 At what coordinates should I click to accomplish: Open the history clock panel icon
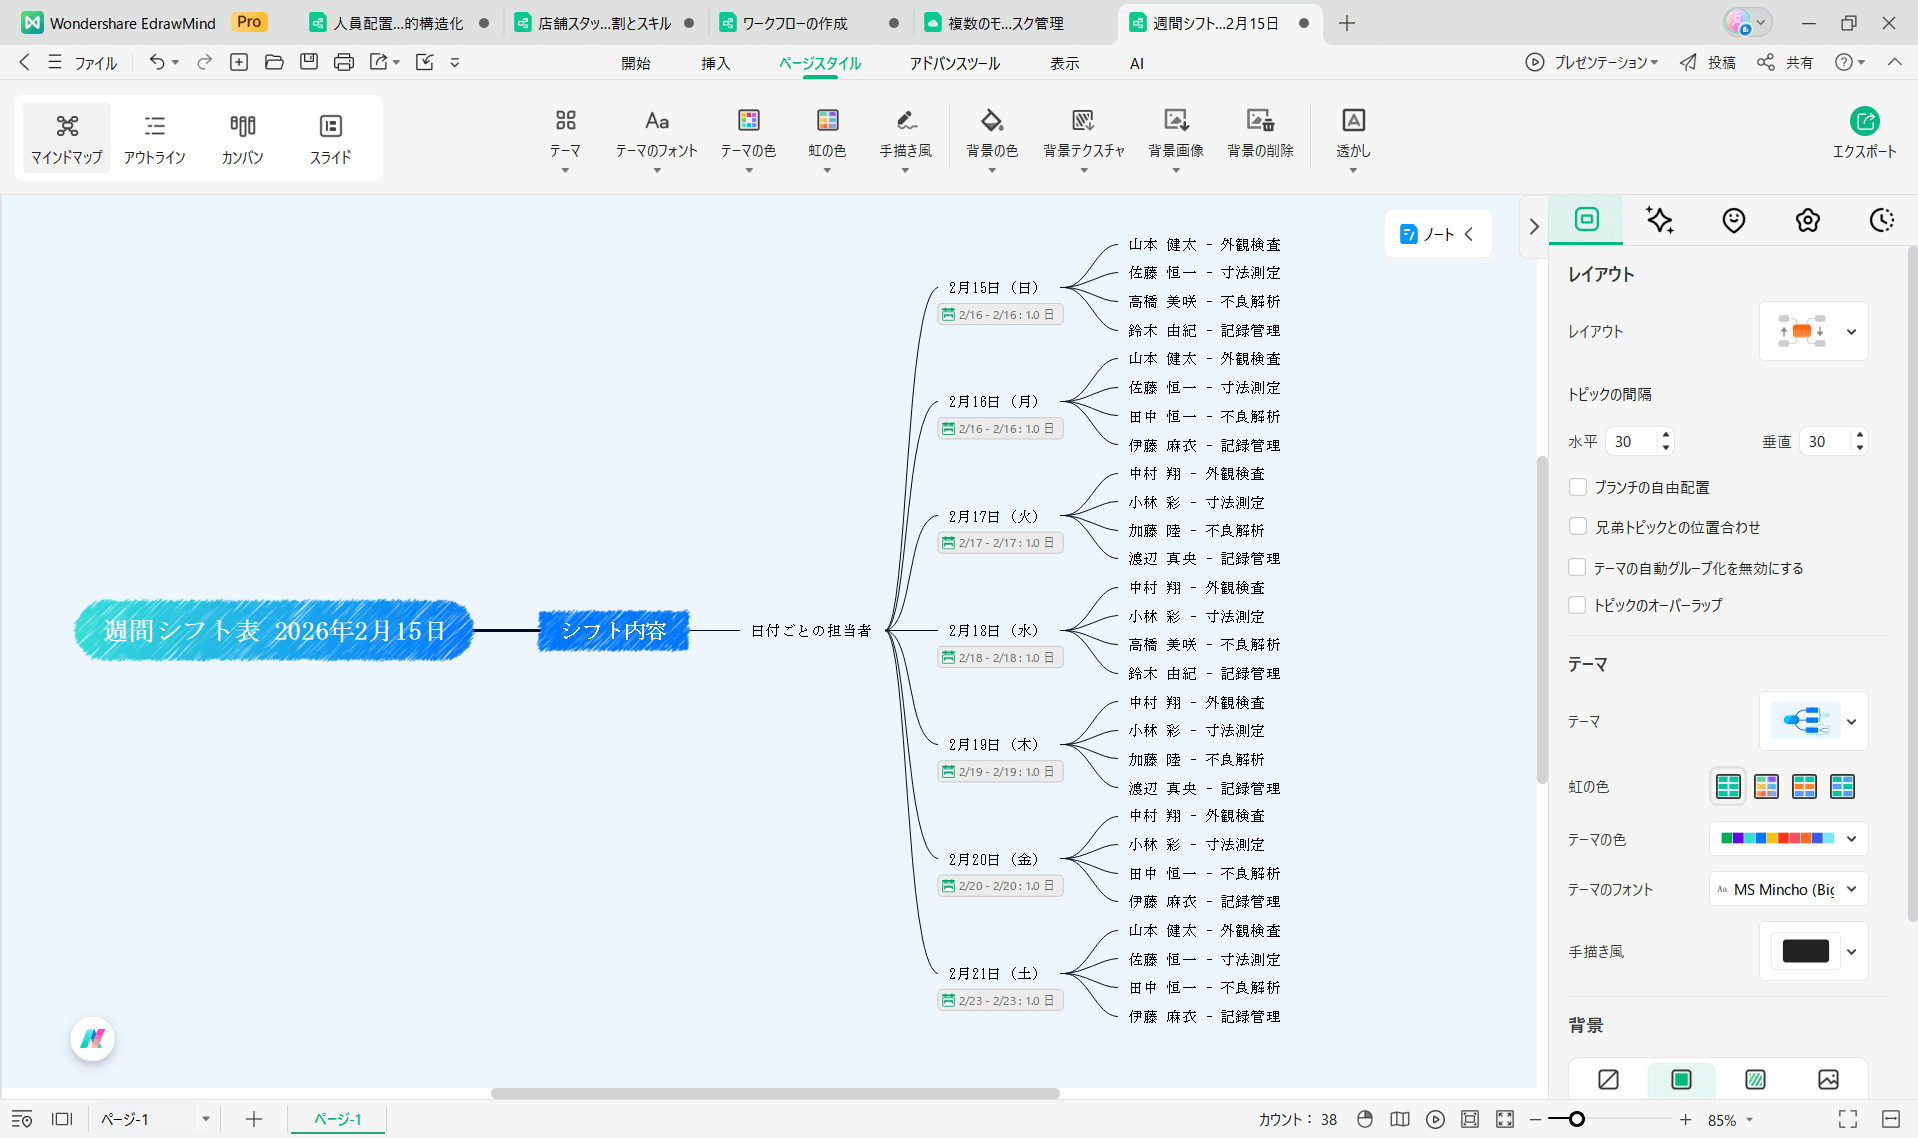1881,220
